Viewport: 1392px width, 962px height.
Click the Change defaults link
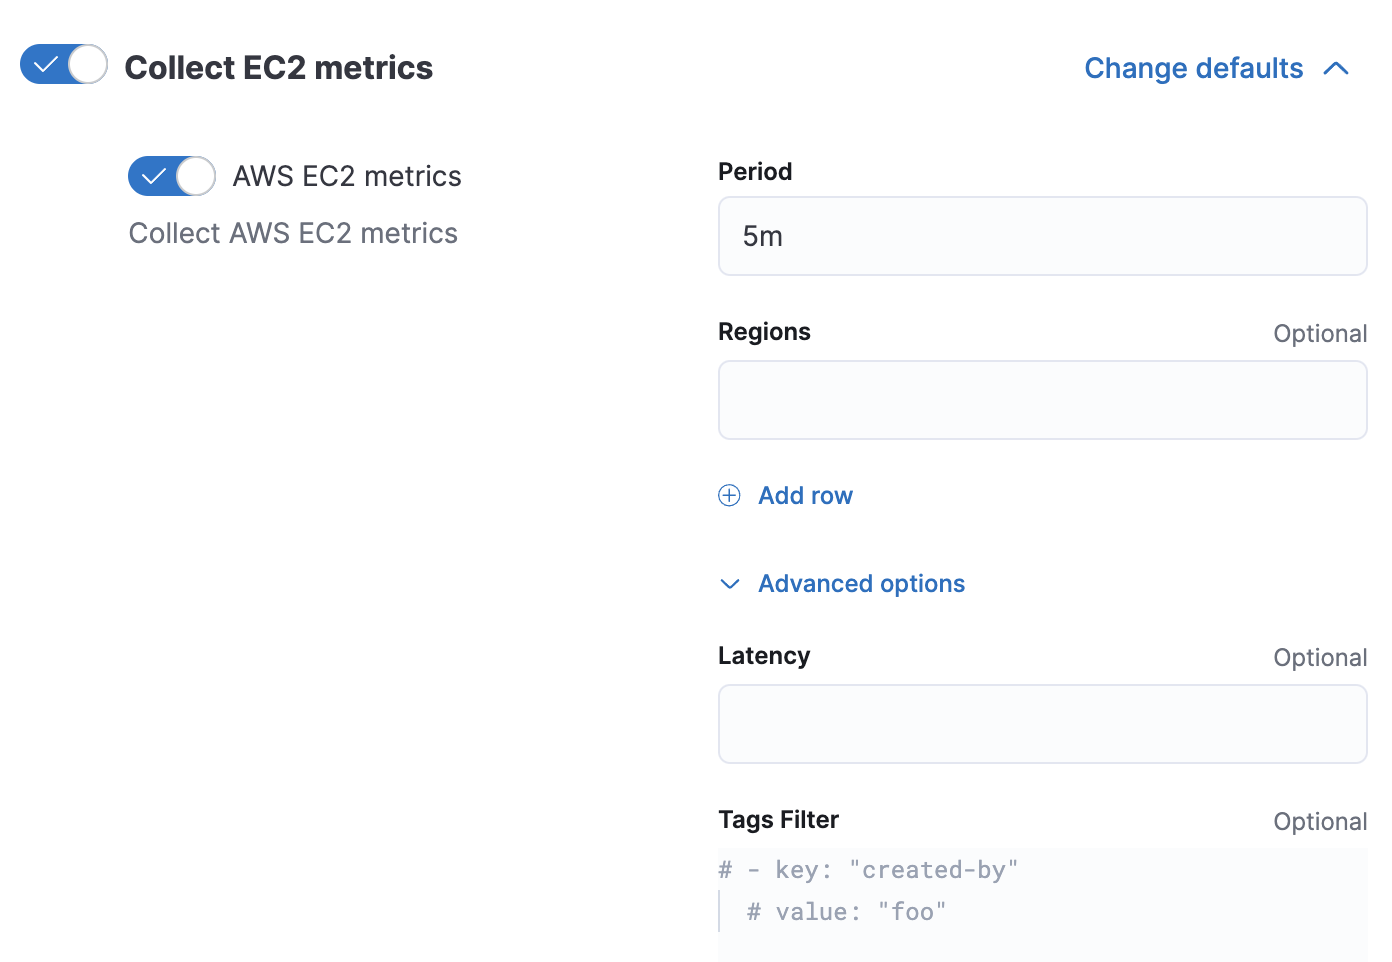coord(1193,68)
